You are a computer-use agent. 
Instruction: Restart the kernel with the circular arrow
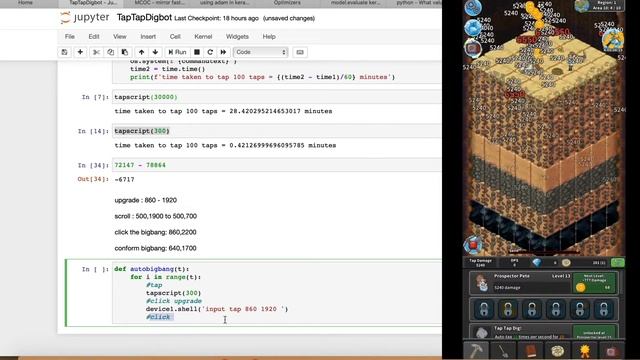[210, 52]
